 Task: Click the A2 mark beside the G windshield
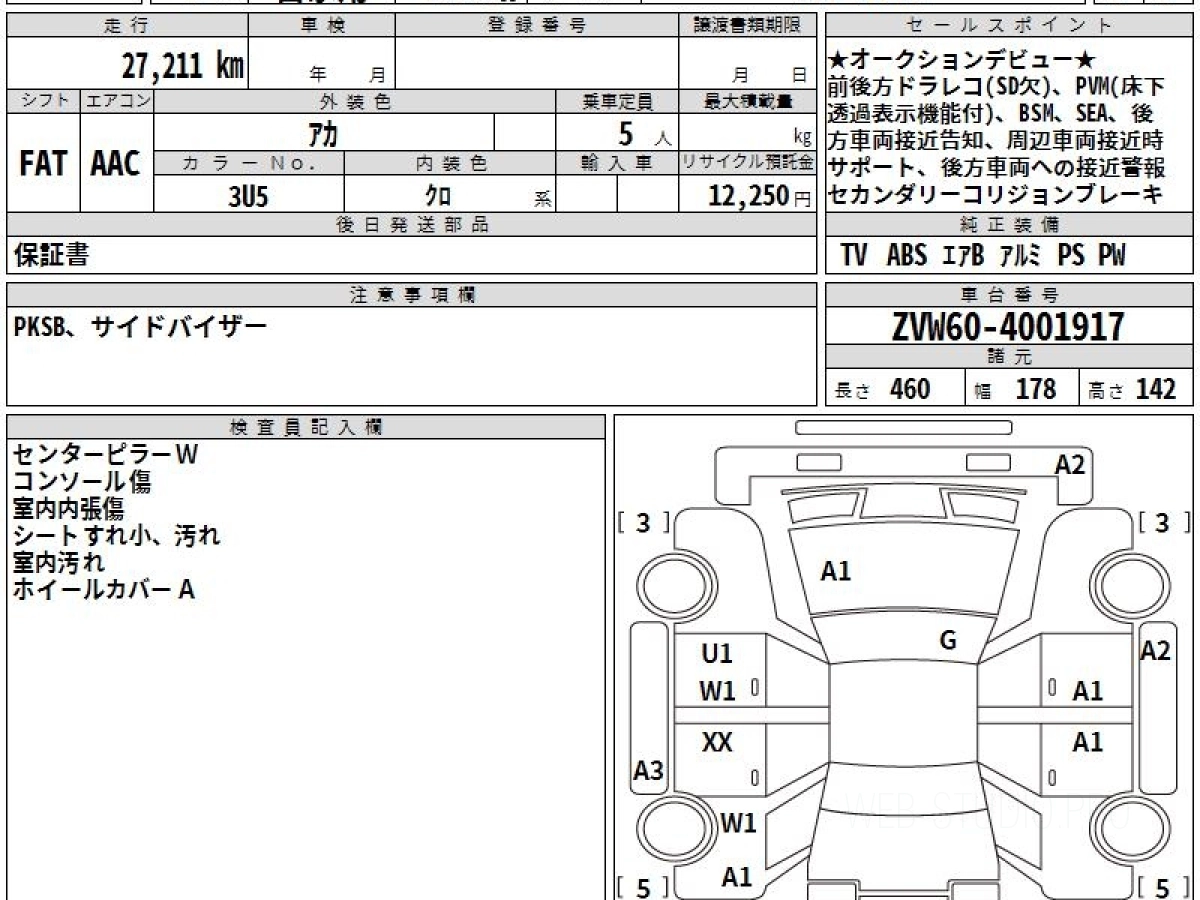coord(1156,651)
